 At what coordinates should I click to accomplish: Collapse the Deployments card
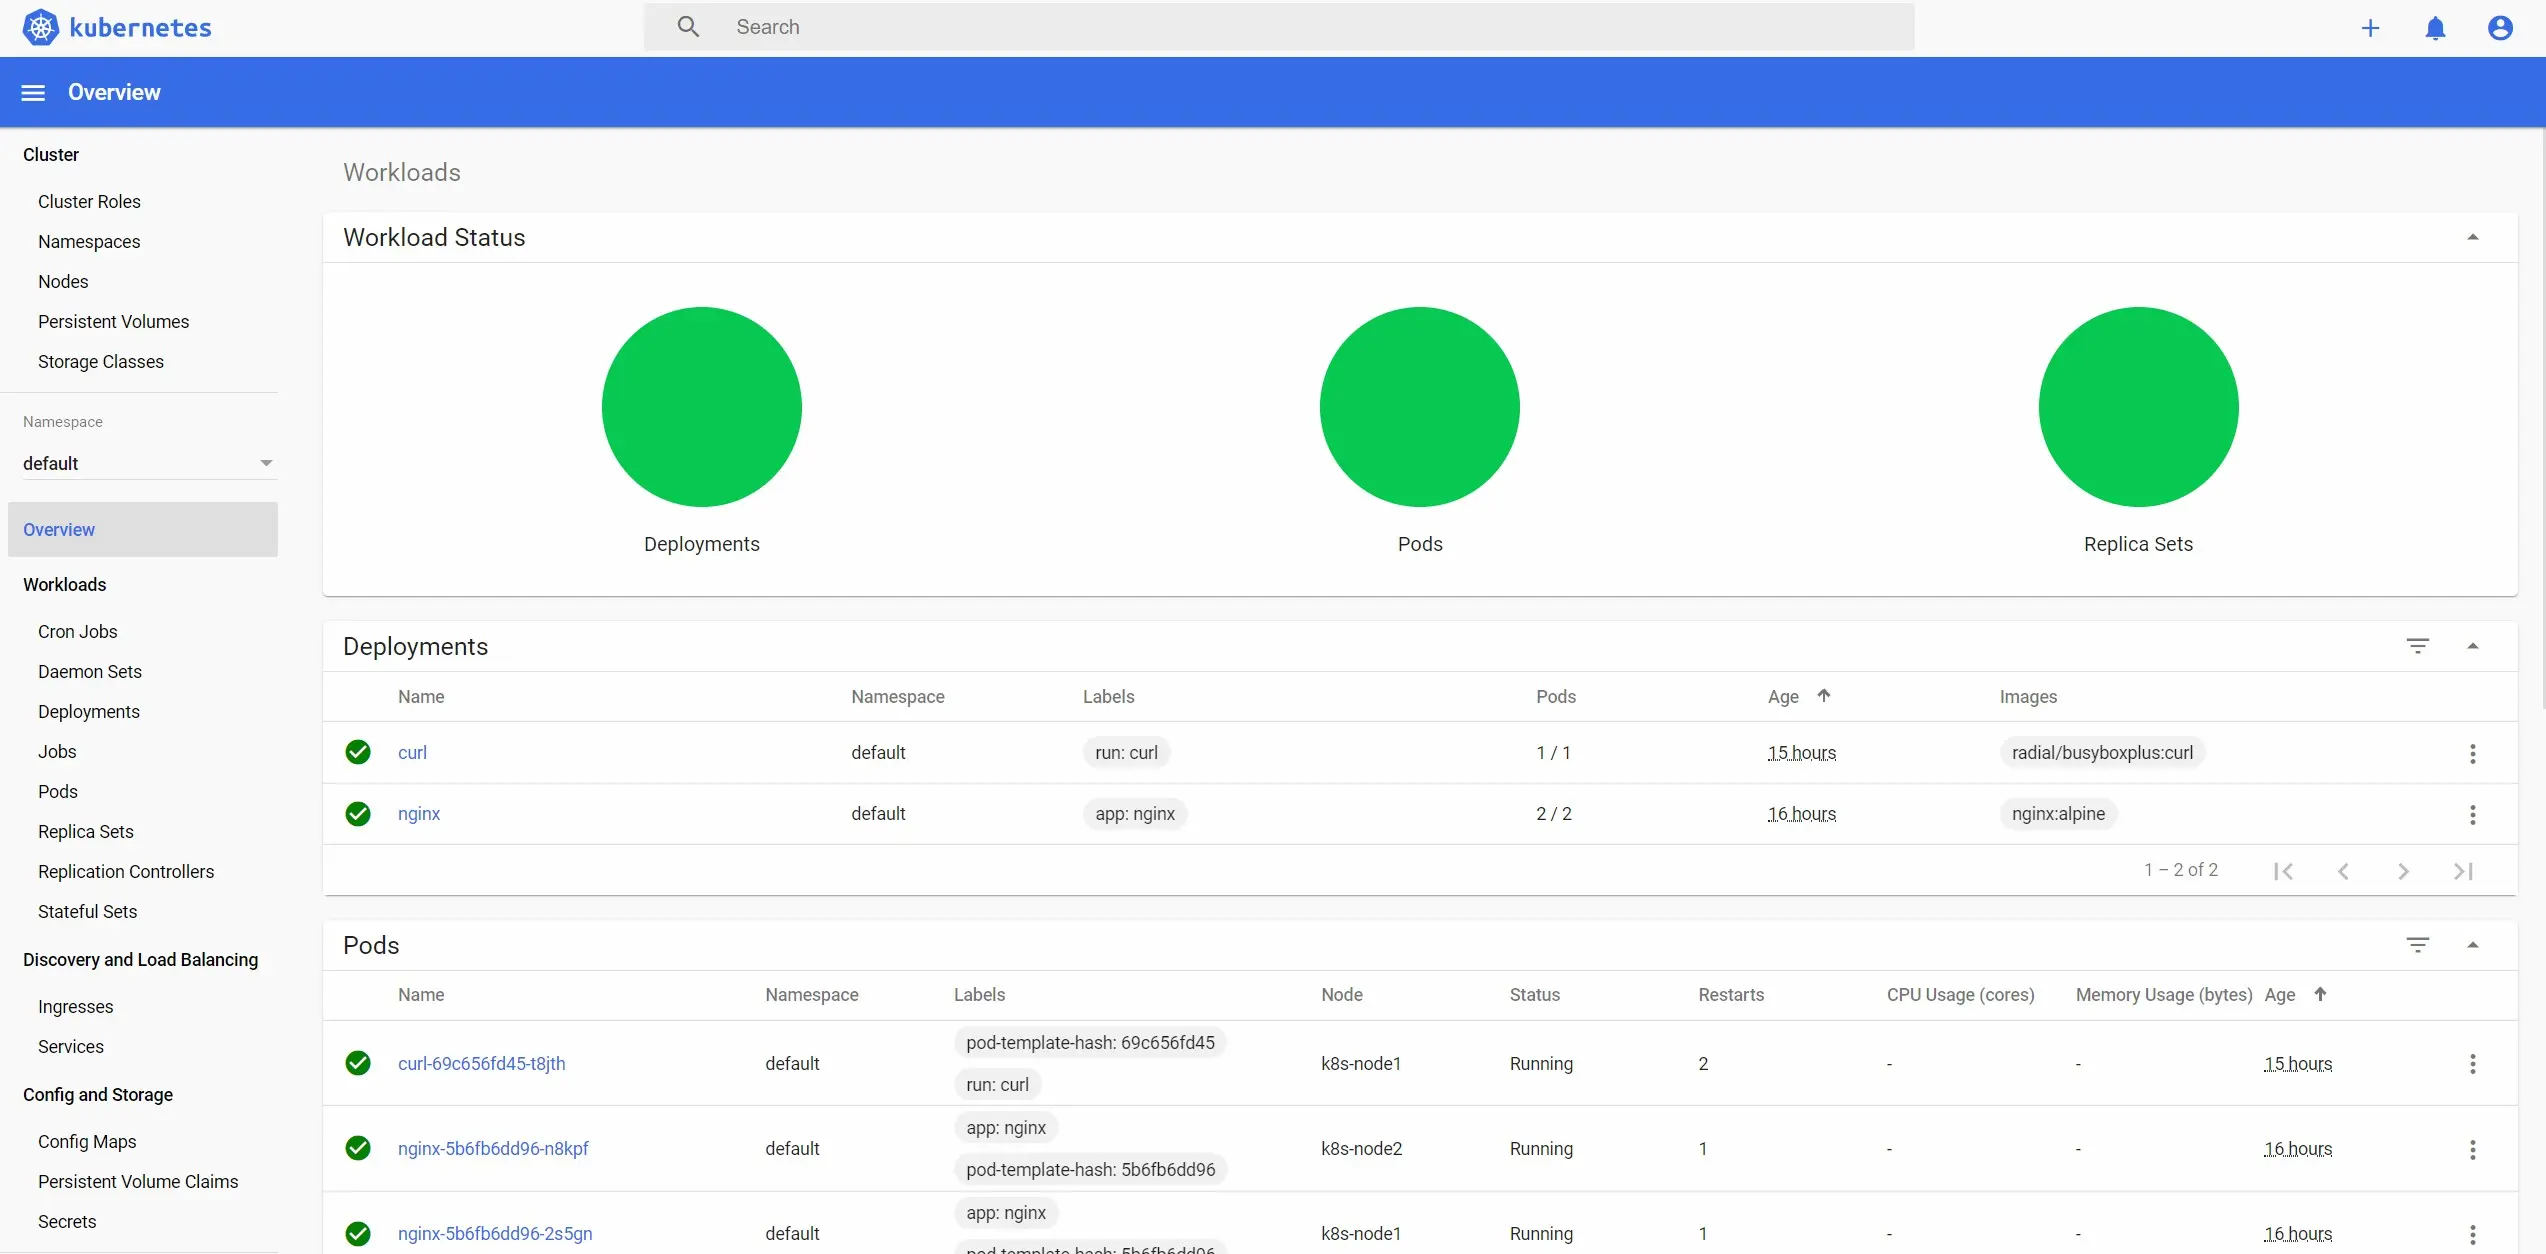click(2472, 646)
